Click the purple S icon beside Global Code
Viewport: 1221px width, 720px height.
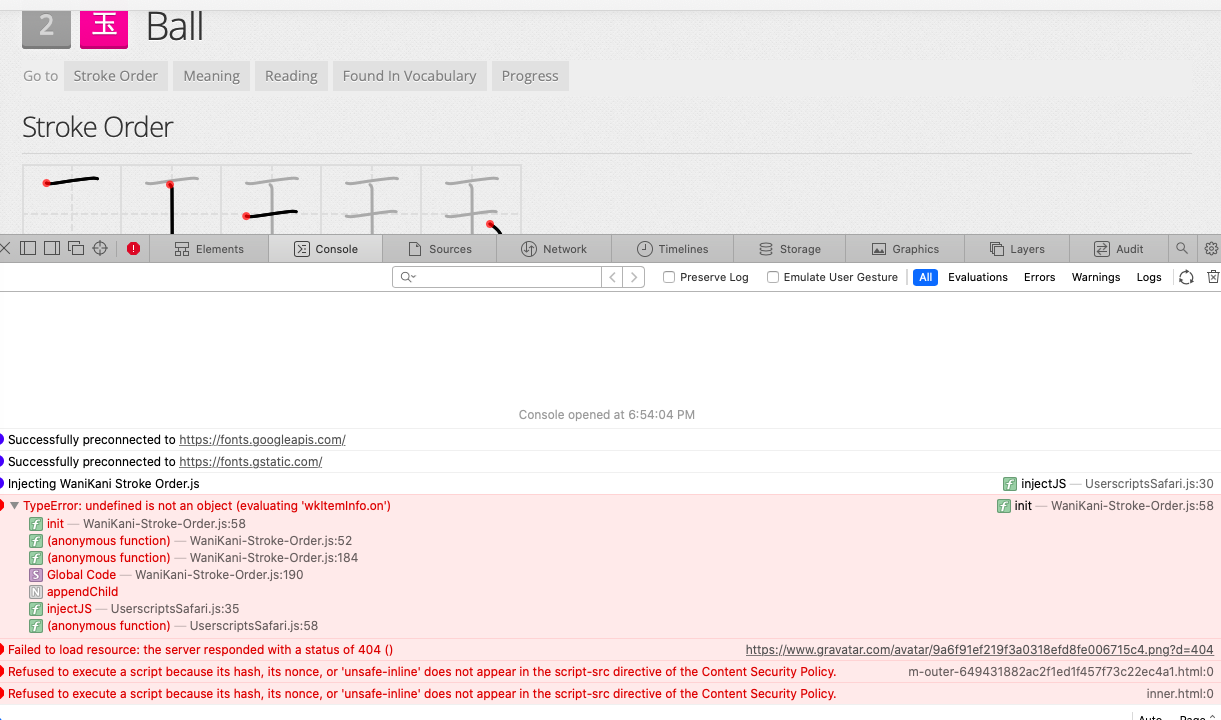(36, 575)
